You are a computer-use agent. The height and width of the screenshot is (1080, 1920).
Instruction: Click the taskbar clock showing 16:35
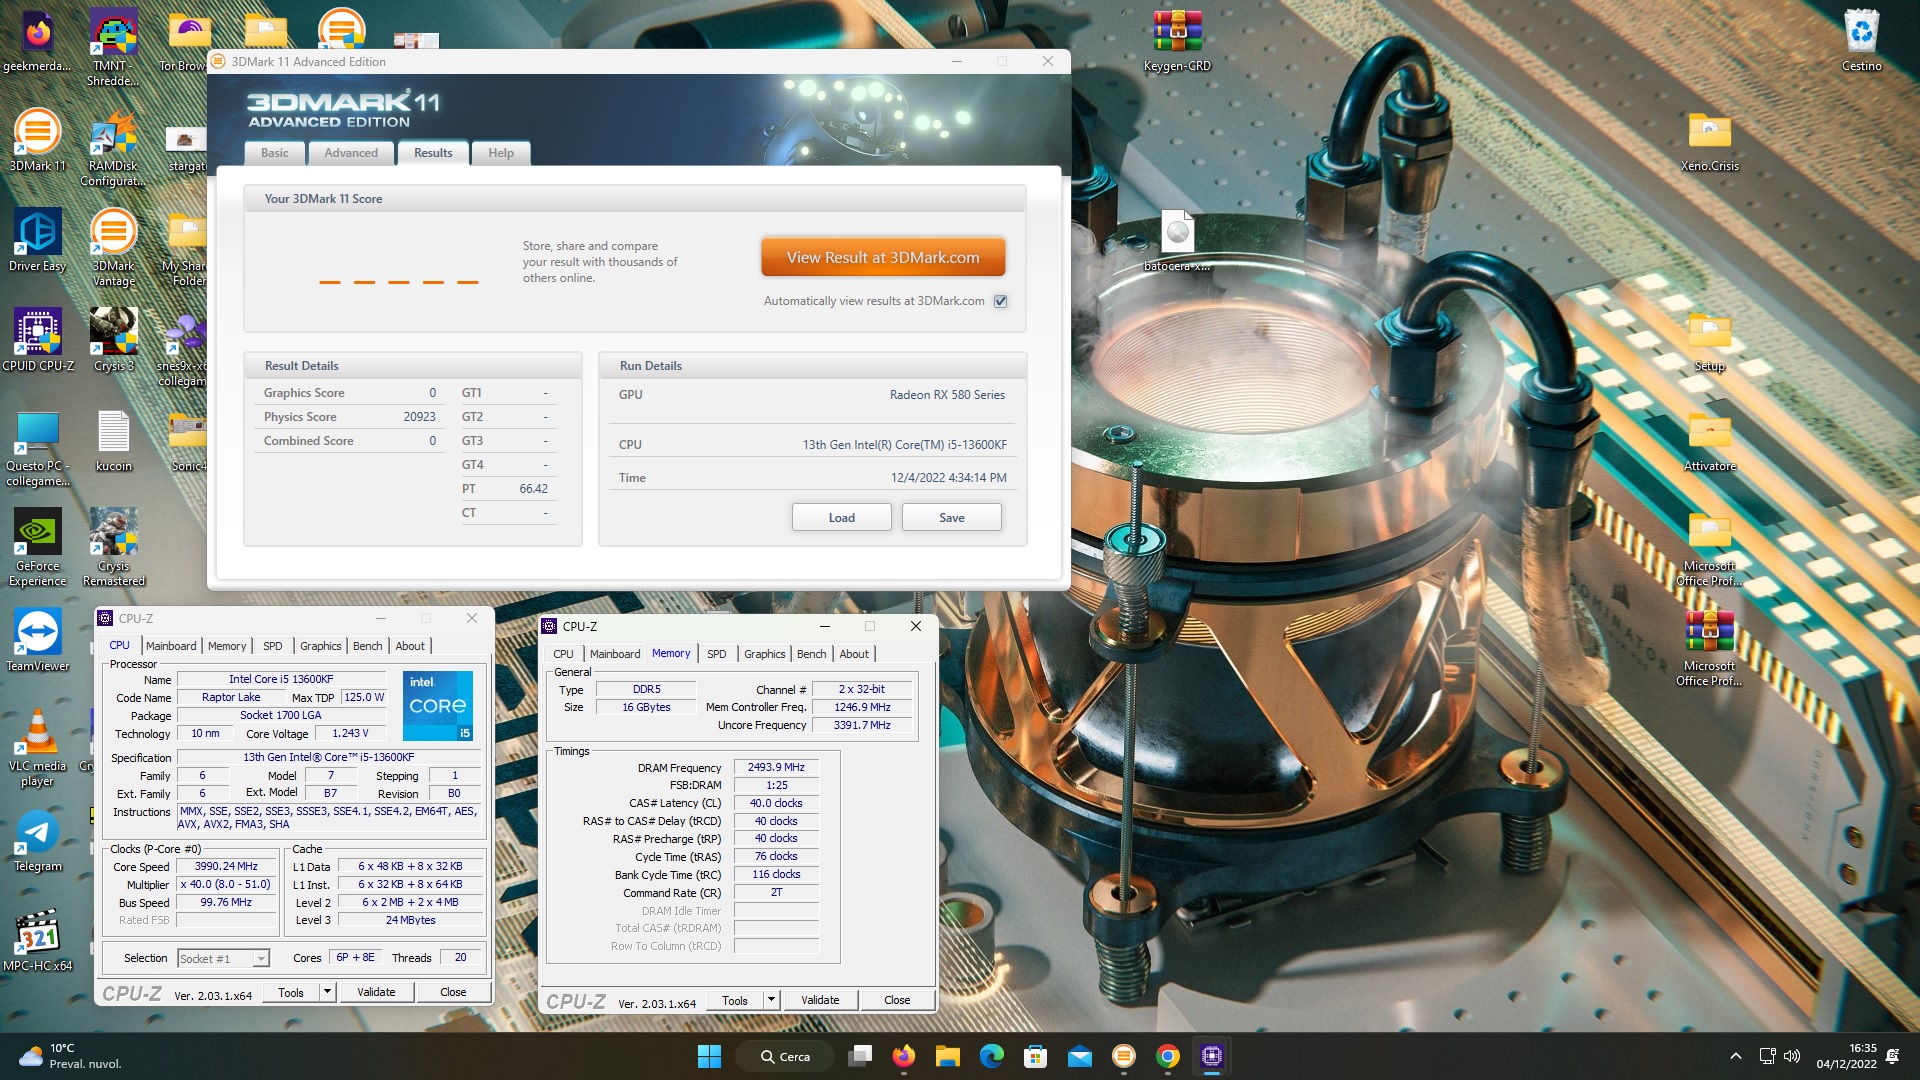(1847, 1056)
